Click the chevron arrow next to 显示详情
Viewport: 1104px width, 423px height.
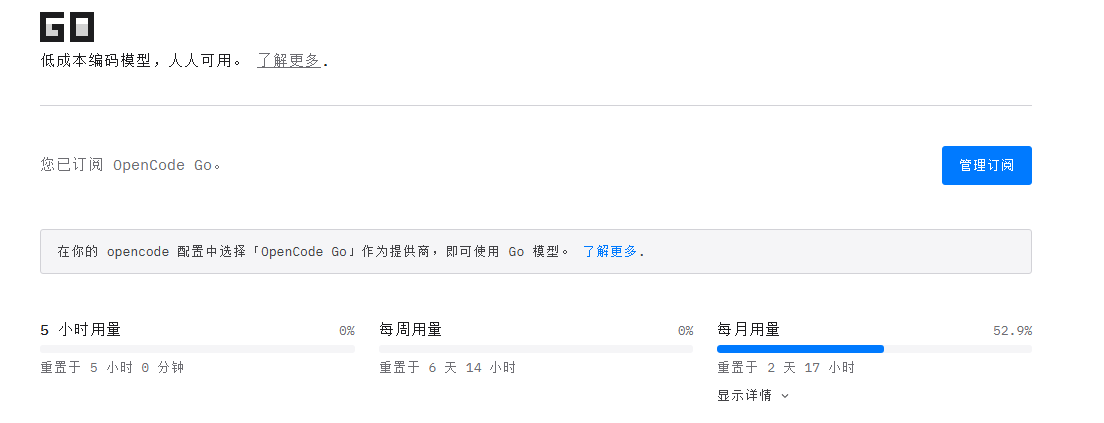[785, 396]
